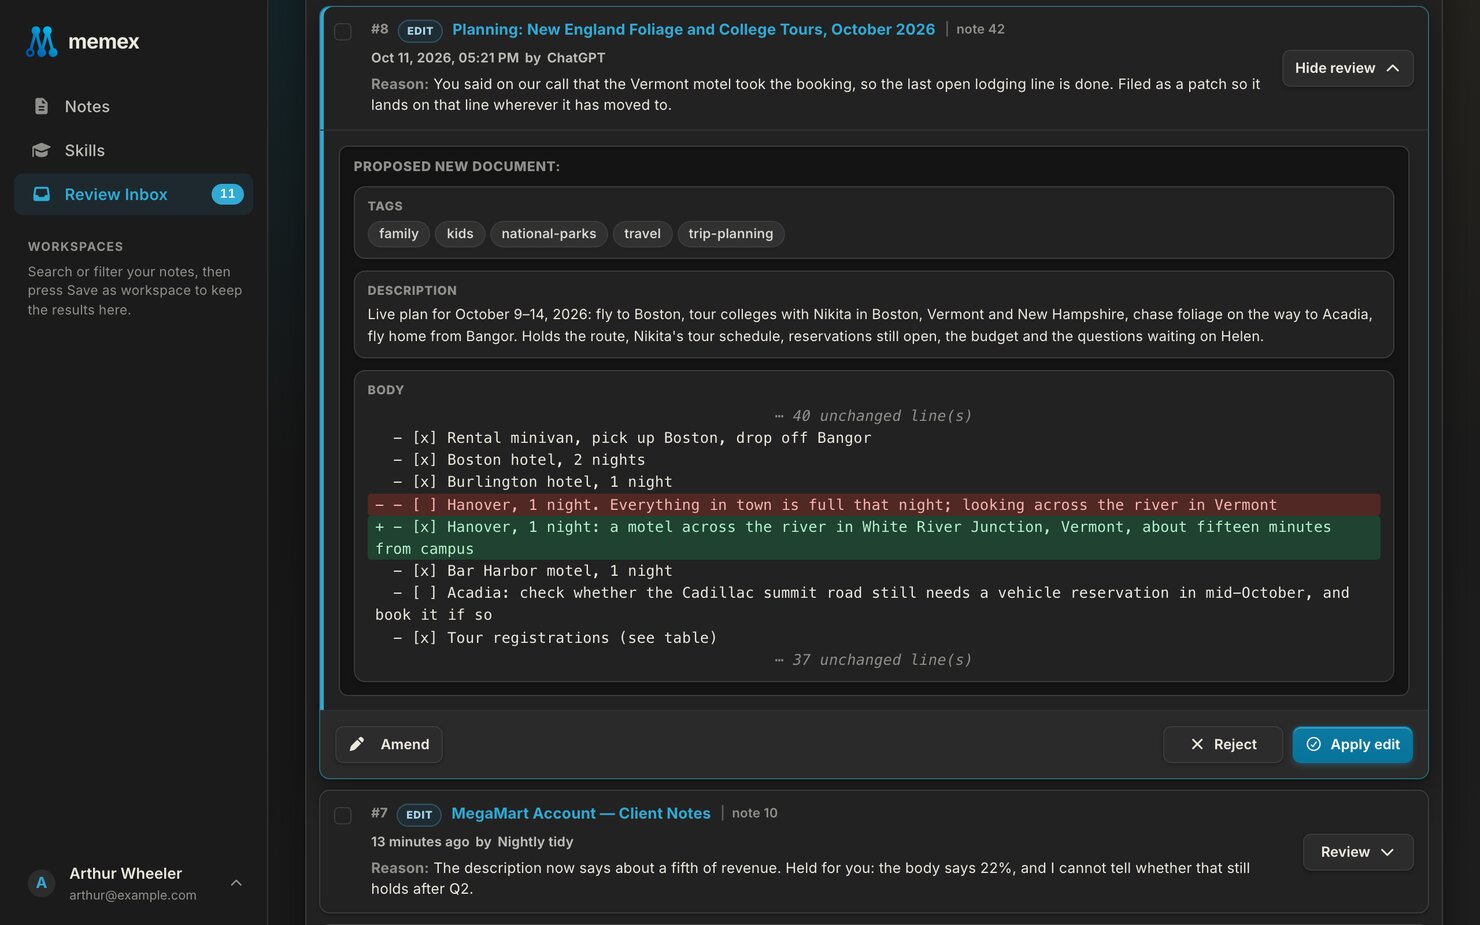This screenshot has height=925, width=1480.
Task: Go to Notes in the sidebar
Action: point(133,106)
